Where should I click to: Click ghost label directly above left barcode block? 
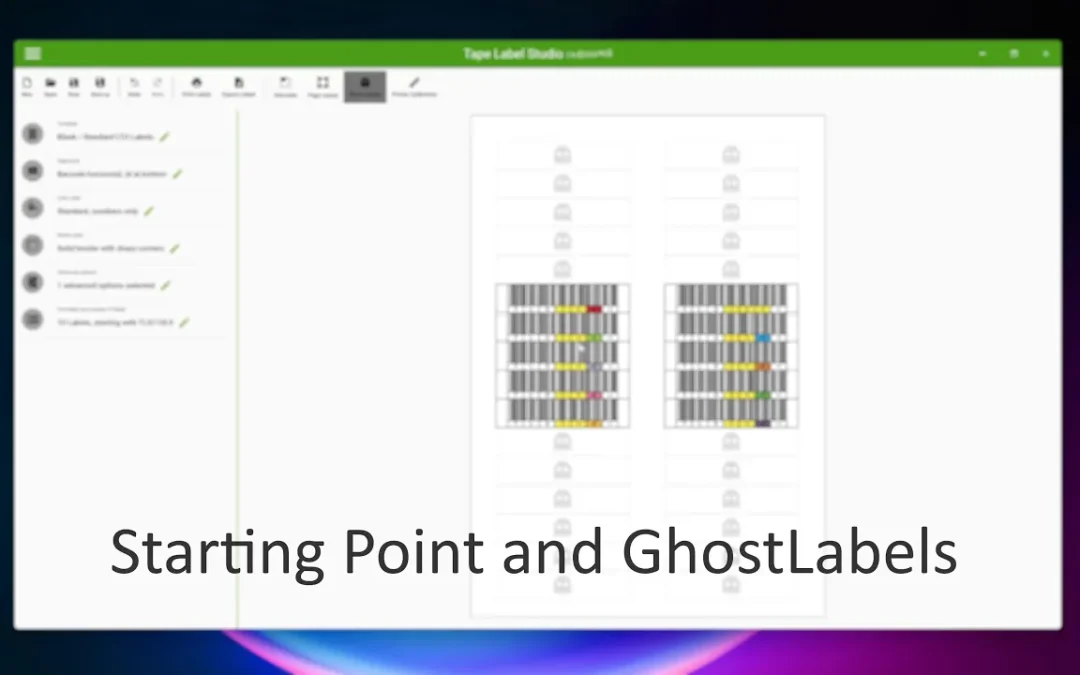(563, 269)
